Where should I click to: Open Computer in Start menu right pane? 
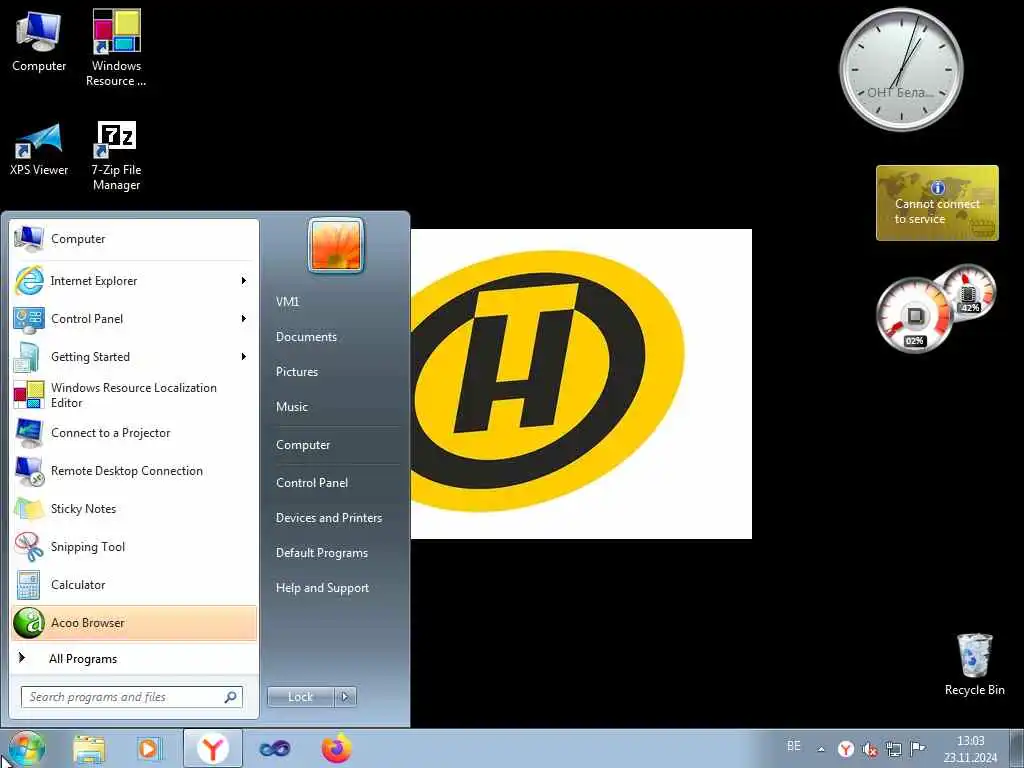click(303, 445)
